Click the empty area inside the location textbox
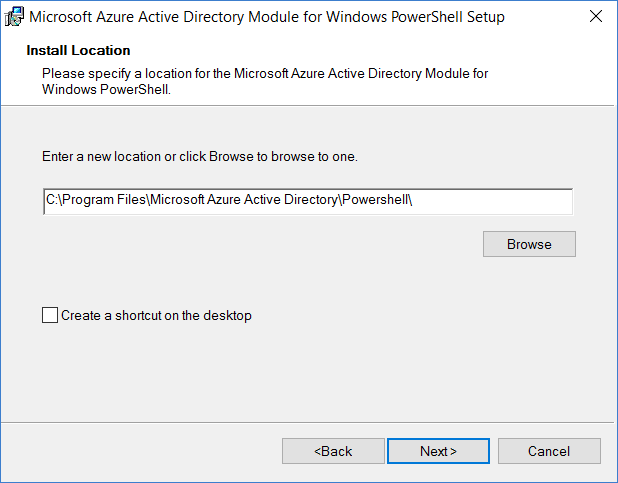The height and width of the screenshot is (483, 618). pyautogui.click(x=493, y=201)
